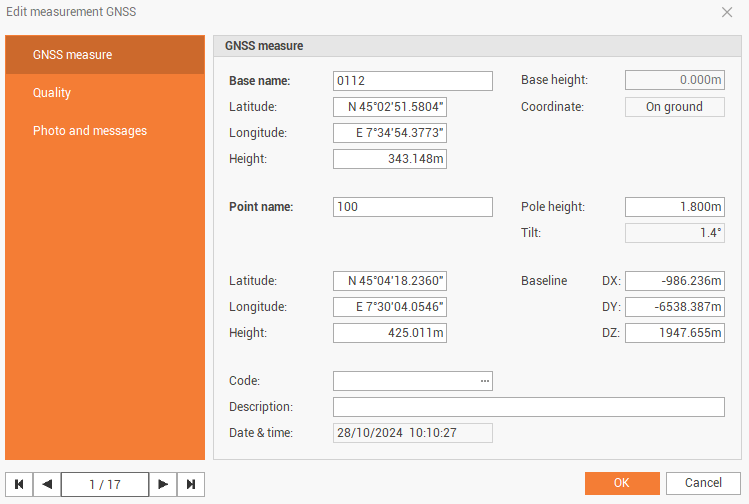The image size is (749, 504).
Task: Edit the Point name field
Action: tap(412, 207)
